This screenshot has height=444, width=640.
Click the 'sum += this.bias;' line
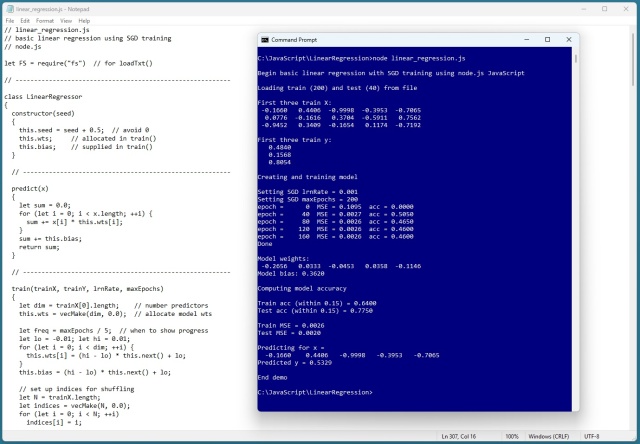tap(50, 239)
